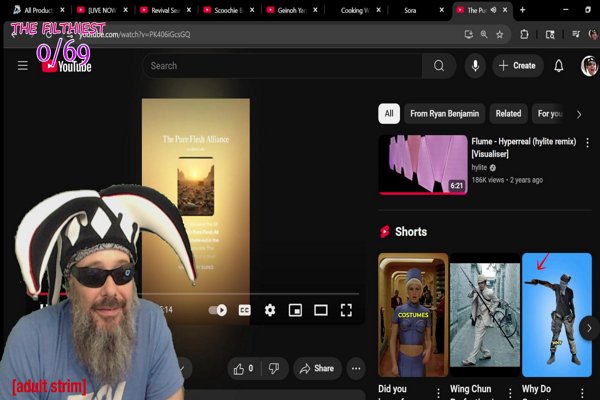The image size is (600, 400).
Task: Open the hylite channel link
Action: pyautogui.click(x=479, y=167)
